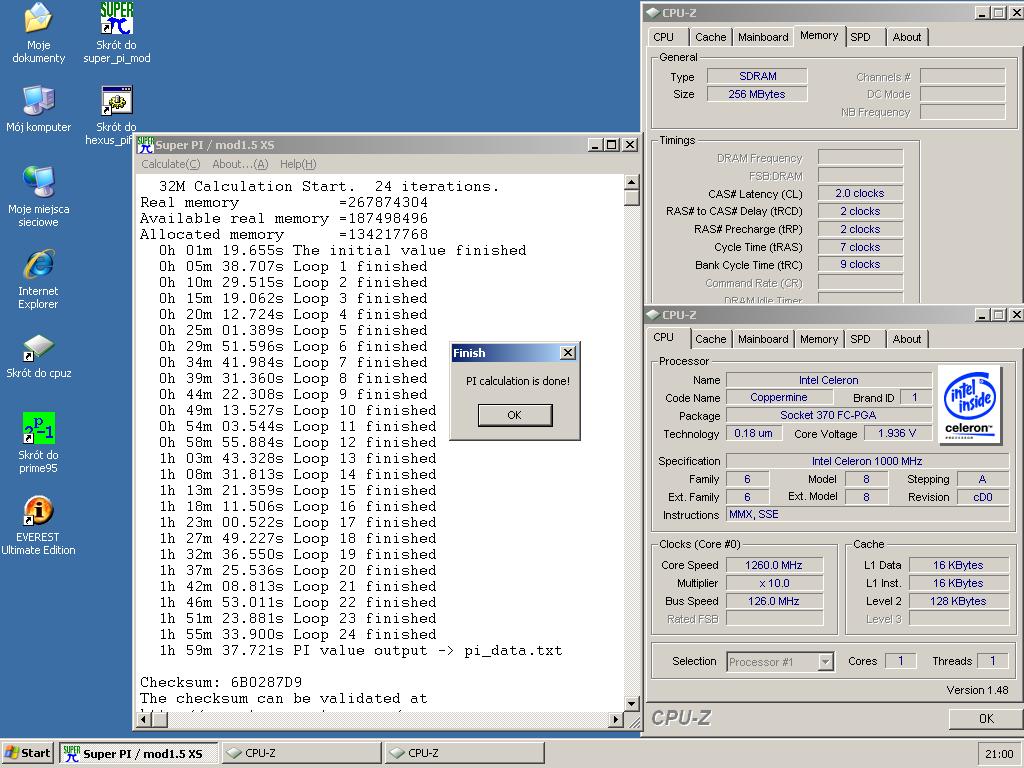Activate Super PI taskbar button
This screenshot has height=768, width=1024.
click(x=138, y=753)
